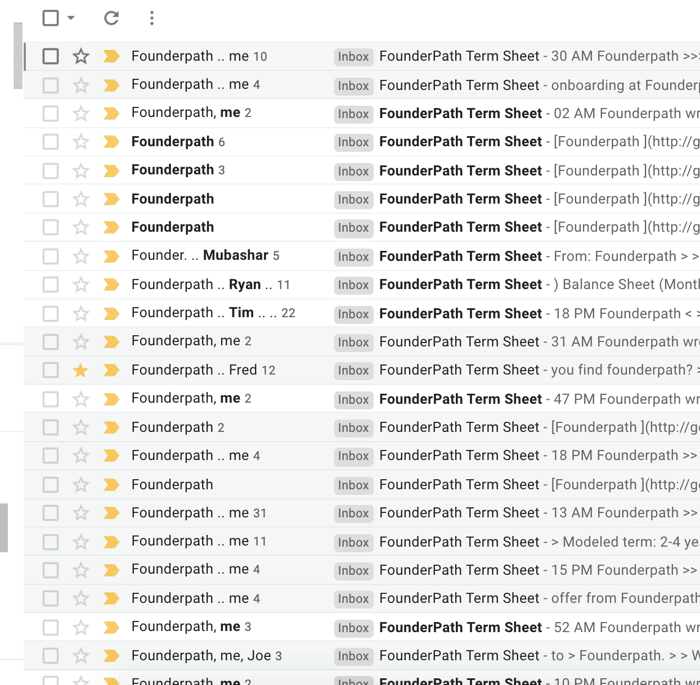Image resolution: width=700 pixels, height=685 pixels.
Task: Star the Founderpath .. me 10 thread
Action: pyautogui.click(x=81, y=57)
